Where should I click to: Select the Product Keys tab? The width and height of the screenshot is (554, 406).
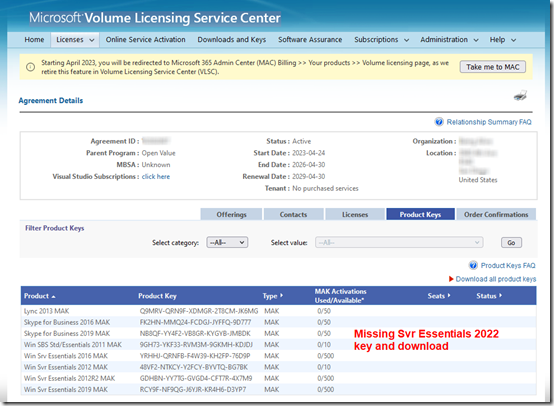click(420, 214)
